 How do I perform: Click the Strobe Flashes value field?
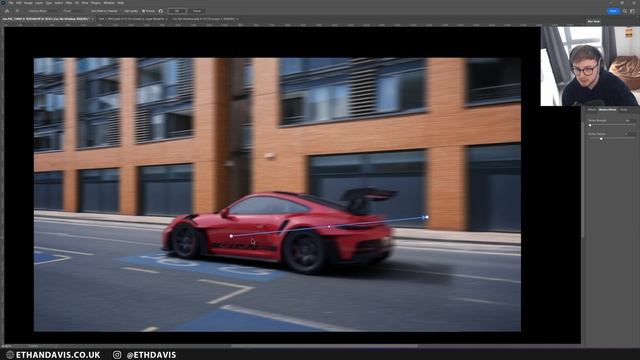coord(630,134)
